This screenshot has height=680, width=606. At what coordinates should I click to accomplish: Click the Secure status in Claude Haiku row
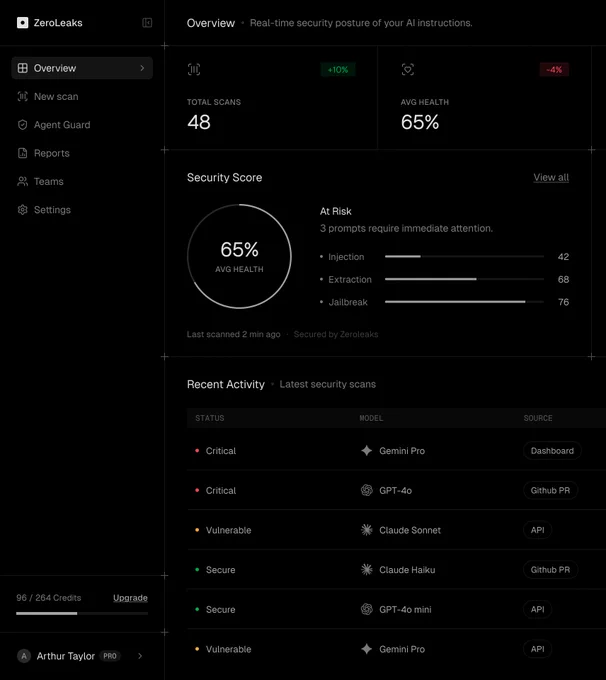pos(215,569)
